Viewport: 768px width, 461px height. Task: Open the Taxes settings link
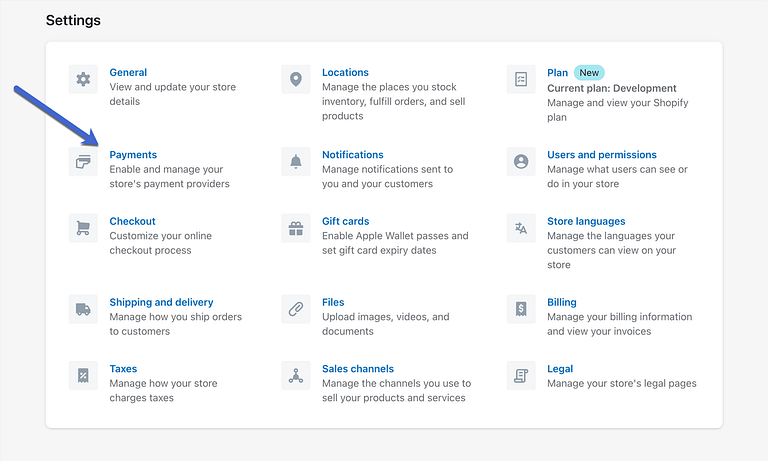coord(123,369)
